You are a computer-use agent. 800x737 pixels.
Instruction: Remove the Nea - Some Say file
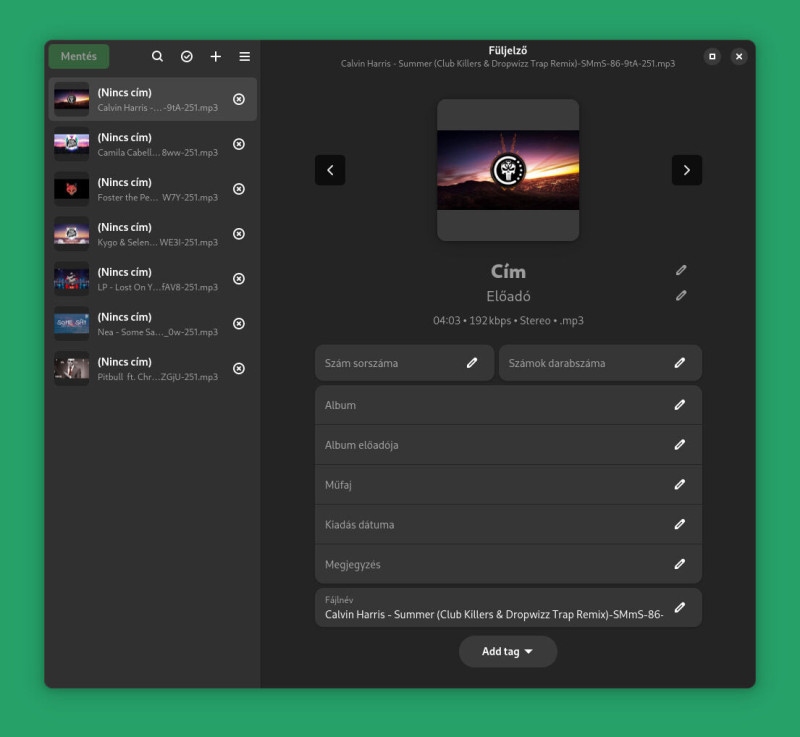coord(239,323)
